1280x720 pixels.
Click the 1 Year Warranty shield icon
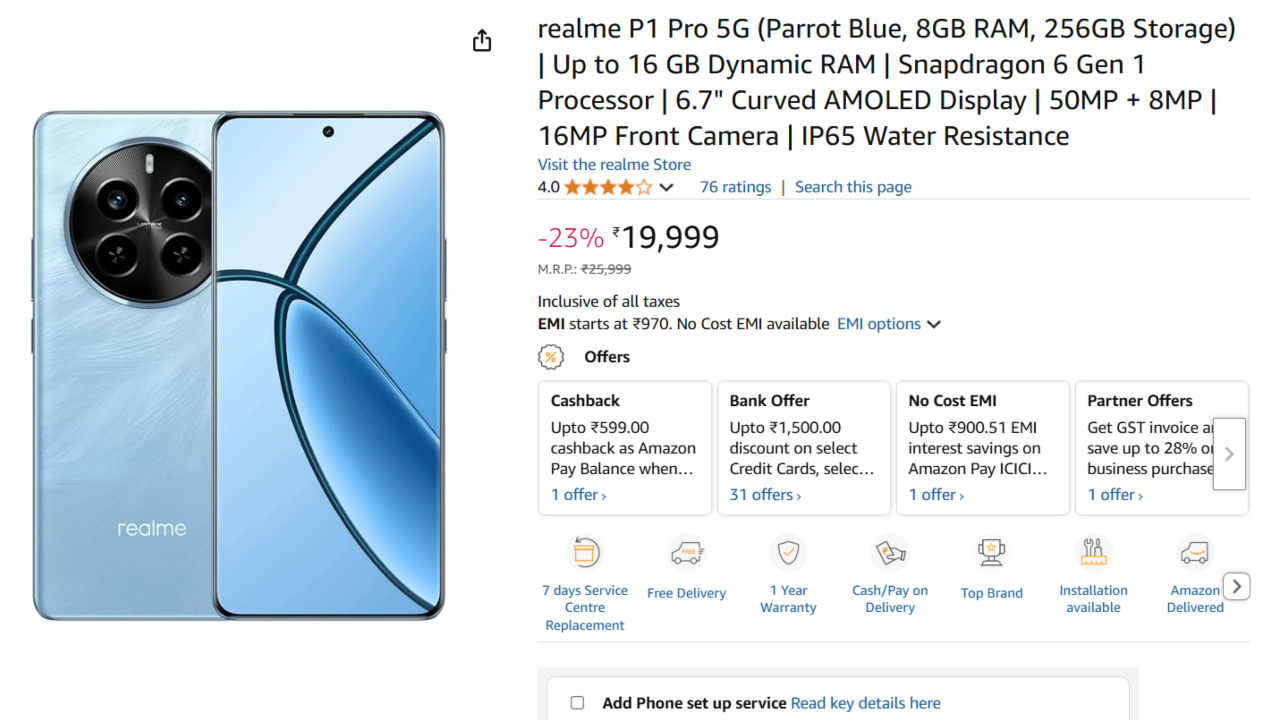tap(788, 552)
